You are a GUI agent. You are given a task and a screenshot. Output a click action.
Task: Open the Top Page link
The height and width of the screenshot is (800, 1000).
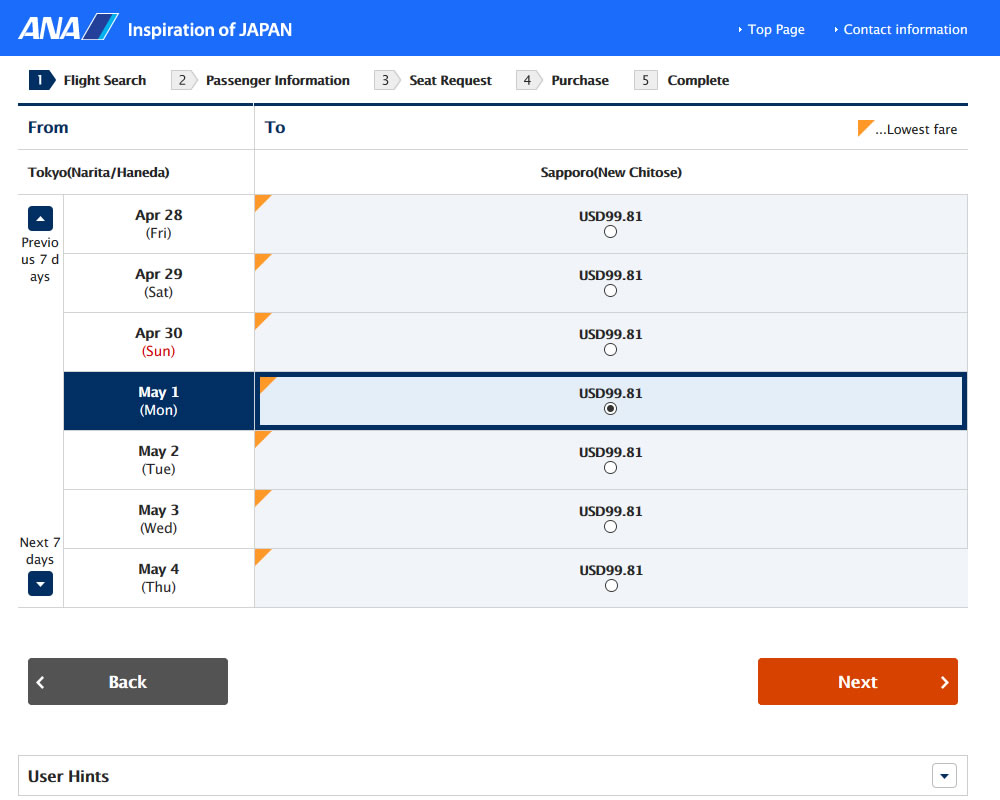point(775,30)
